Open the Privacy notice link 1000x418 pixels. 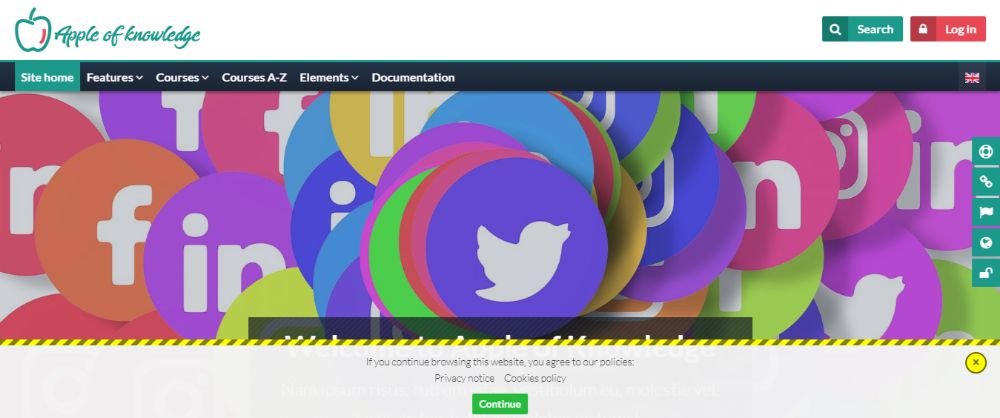464,378
